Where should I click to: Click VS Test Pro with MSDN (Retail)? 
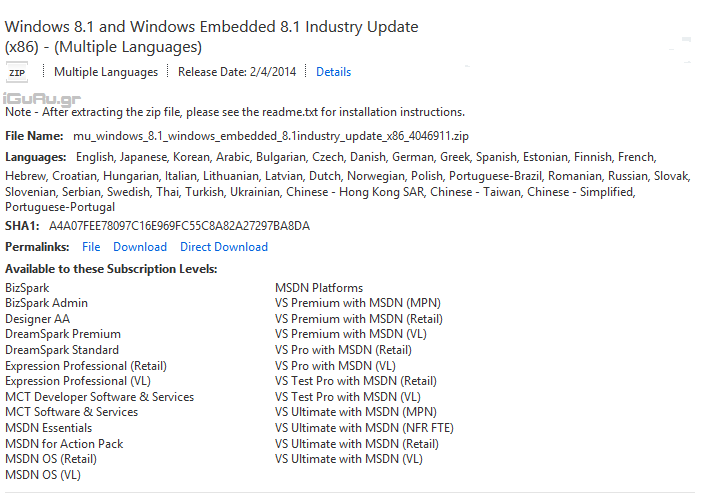(x=356, y=381)
